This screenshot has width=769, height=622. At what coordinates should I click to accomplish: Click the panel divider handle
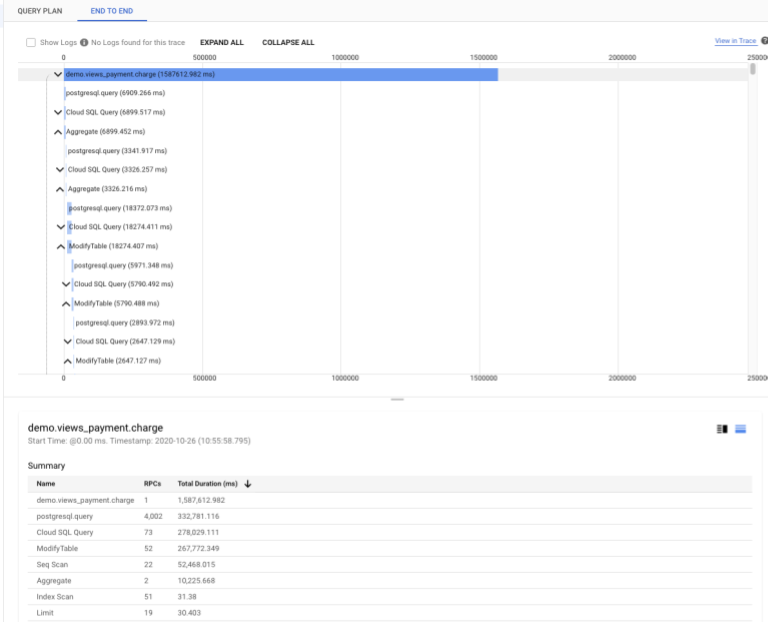click(397, 399)
